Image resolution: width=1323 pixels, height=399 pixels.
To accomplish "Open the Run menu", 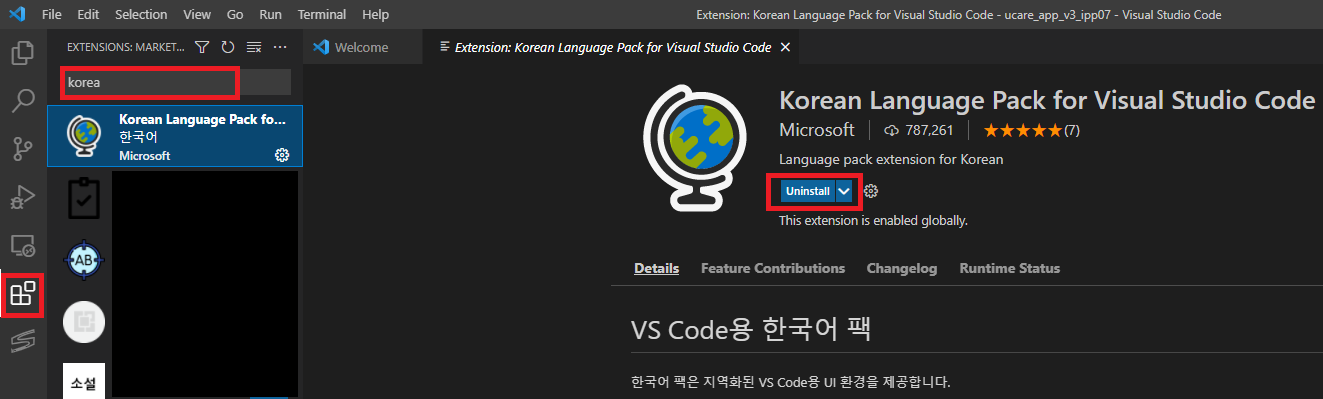I will [x=270, y=15].
